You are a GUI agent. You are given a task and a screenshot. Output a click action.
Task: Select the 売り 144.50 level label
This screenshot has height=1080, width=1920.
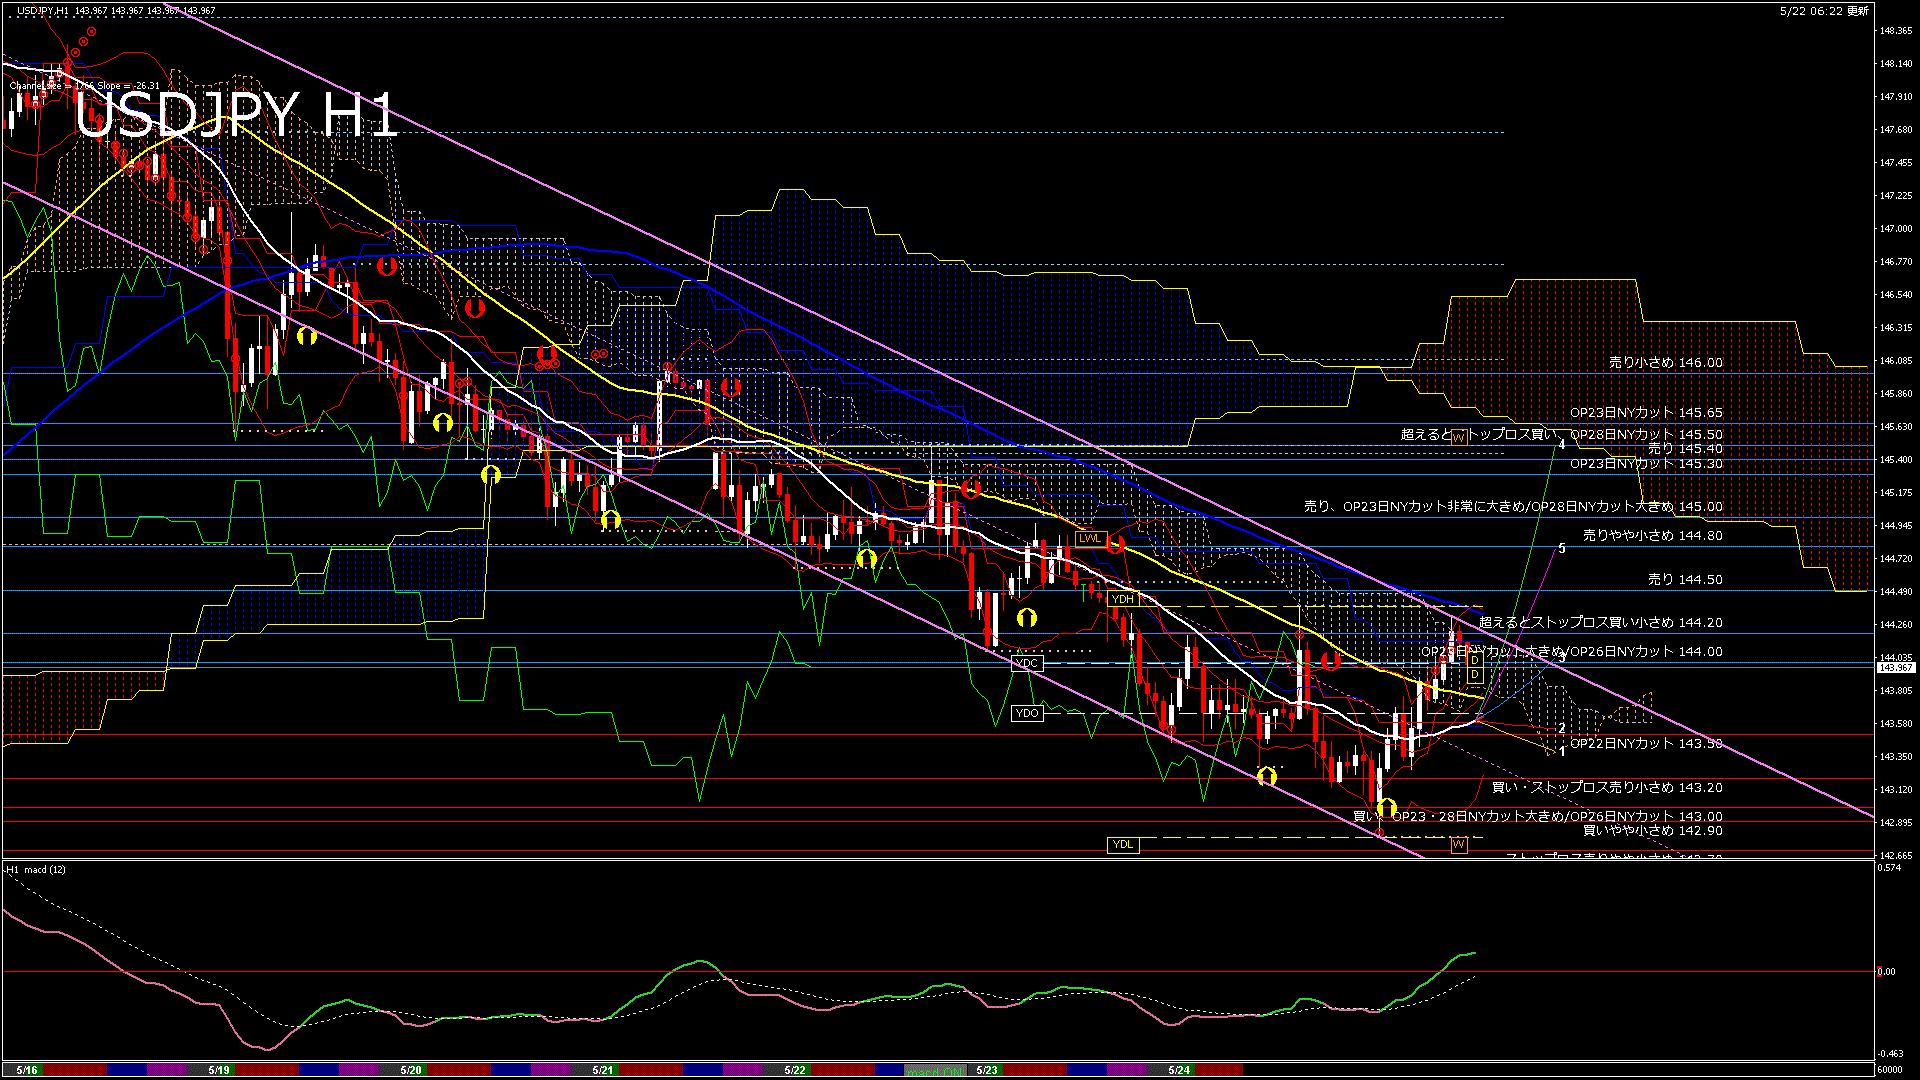[x=1685, y=579]
